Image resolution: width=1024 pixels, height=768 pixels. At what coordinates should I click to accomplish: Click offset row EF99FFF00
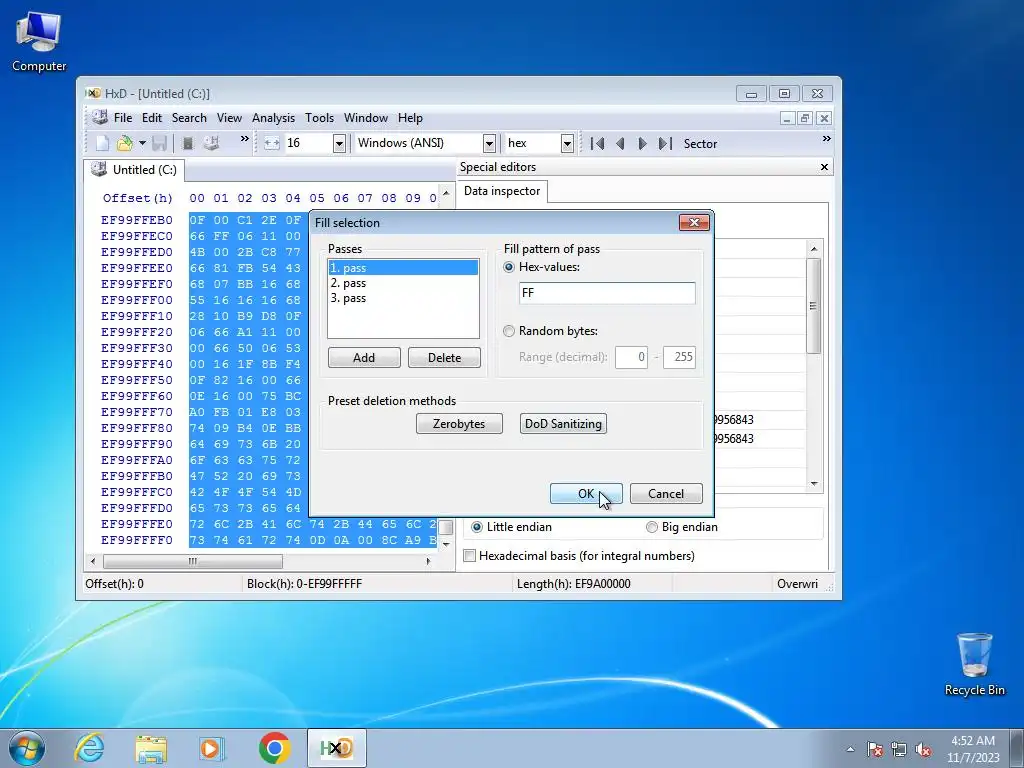(136, 300)
